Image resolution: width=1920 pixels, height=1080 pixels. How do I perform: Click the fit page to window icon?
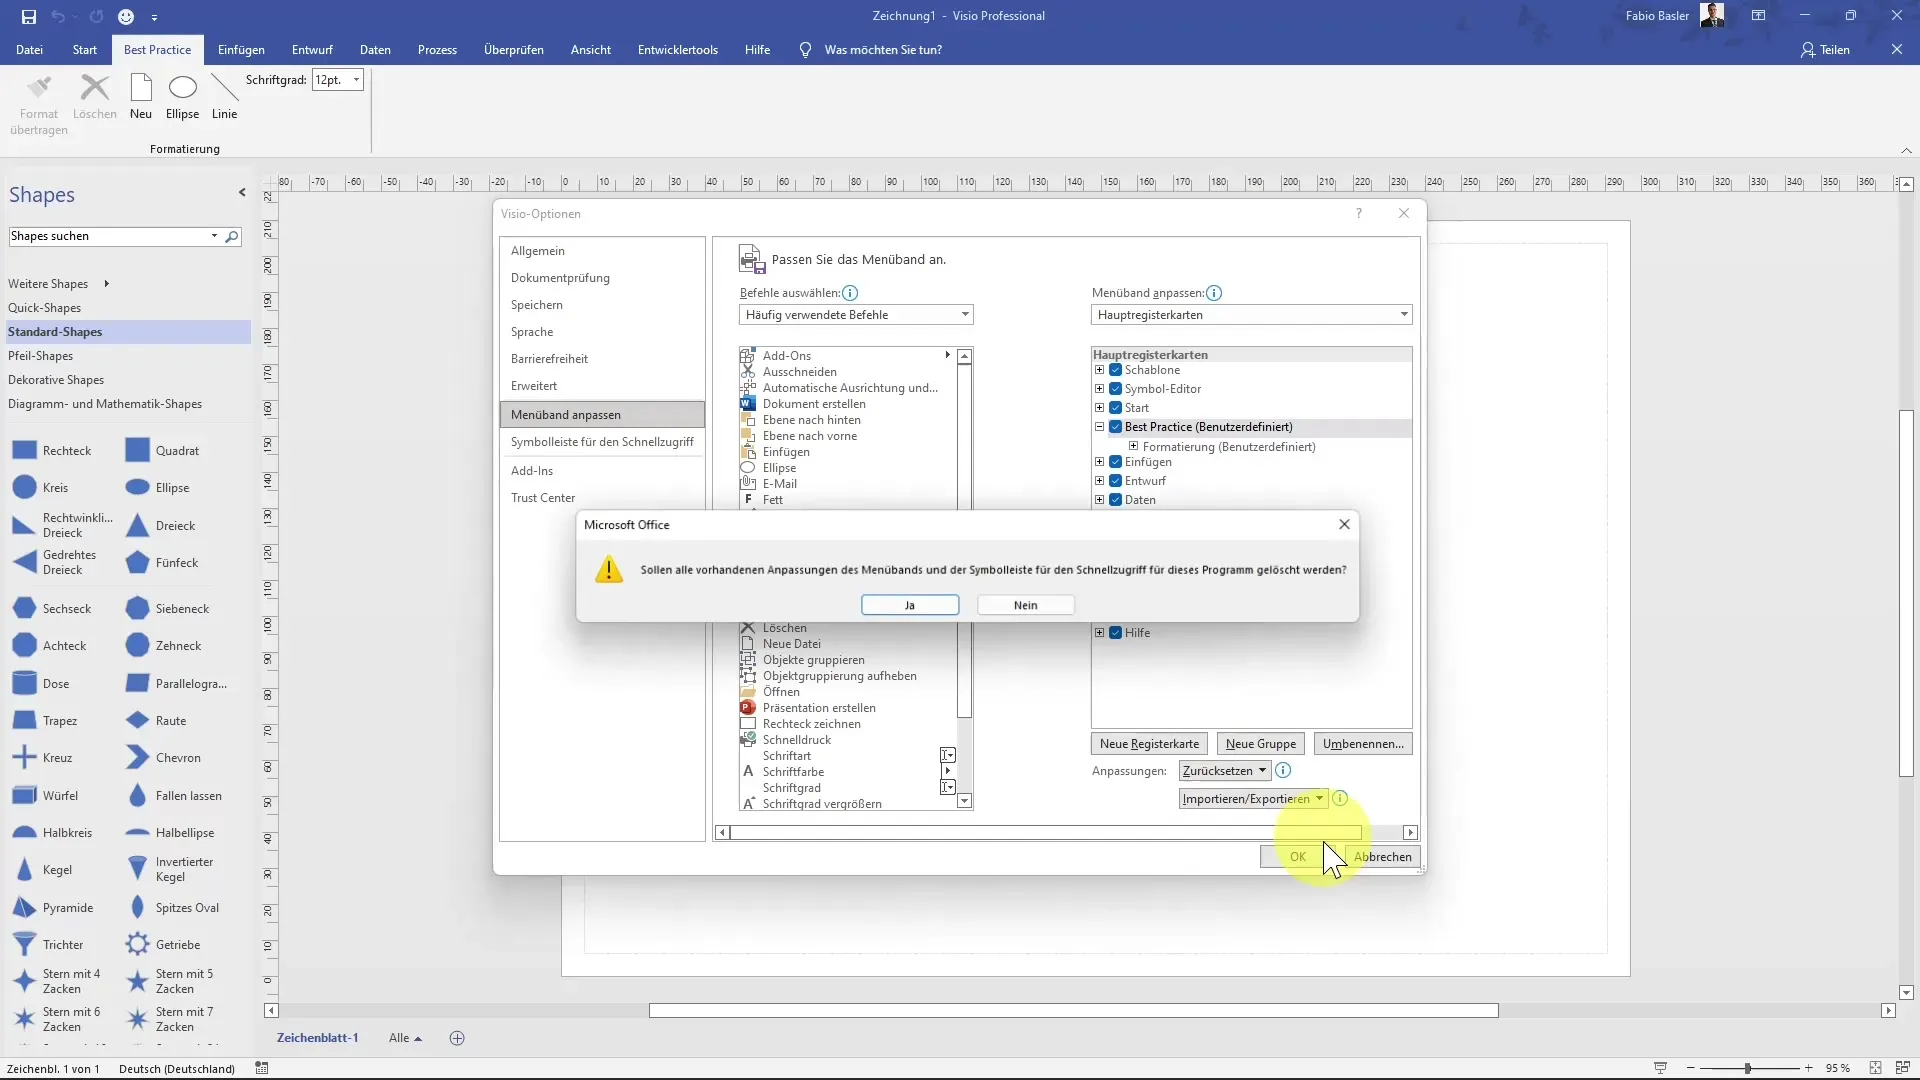[x=1875, y=1068]
